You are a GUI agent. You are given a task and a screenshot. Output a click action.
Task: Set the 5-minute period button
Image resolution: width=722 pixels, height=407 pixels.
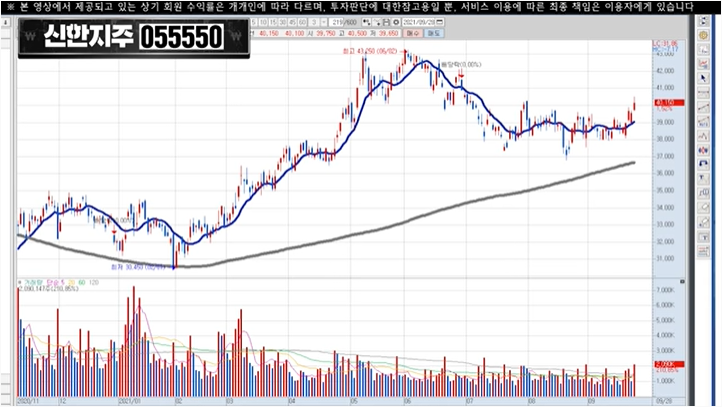[254, 22]
